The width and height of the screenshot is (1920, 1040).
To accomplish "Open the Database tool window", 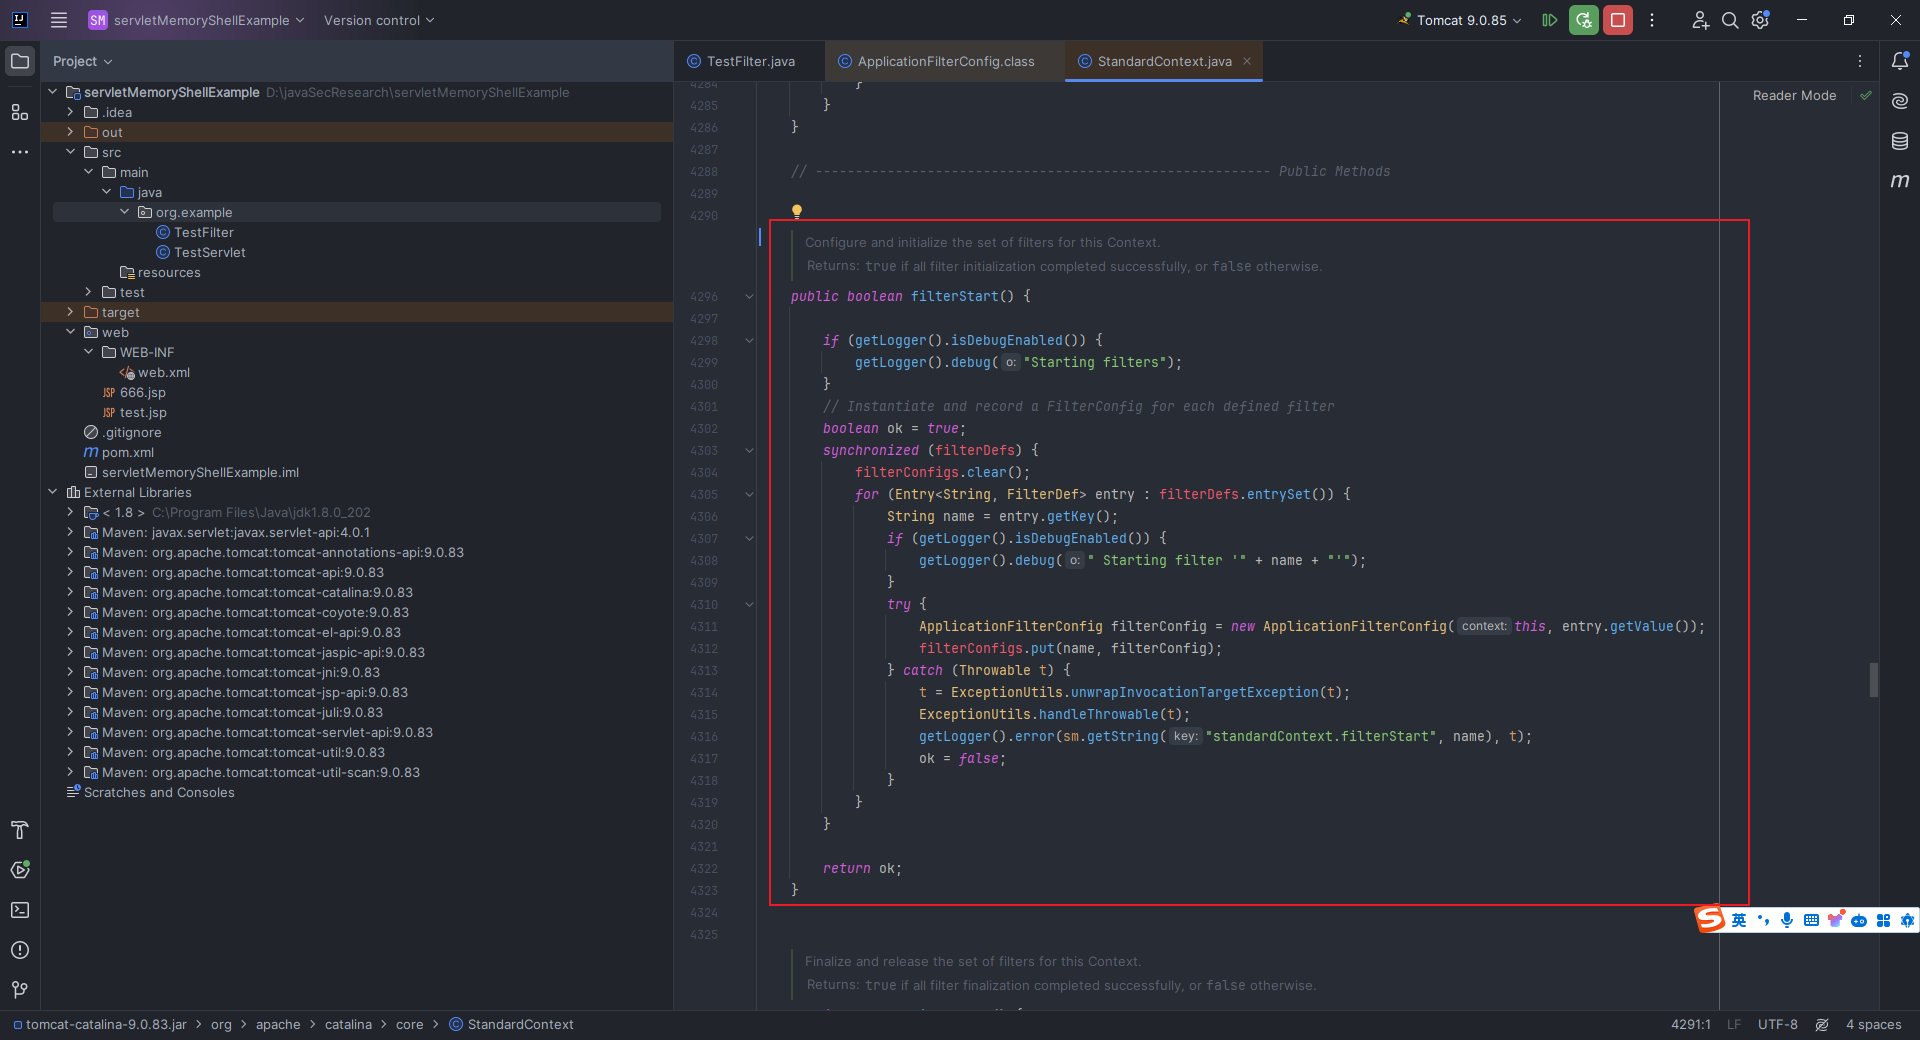I will point(1900,141).
